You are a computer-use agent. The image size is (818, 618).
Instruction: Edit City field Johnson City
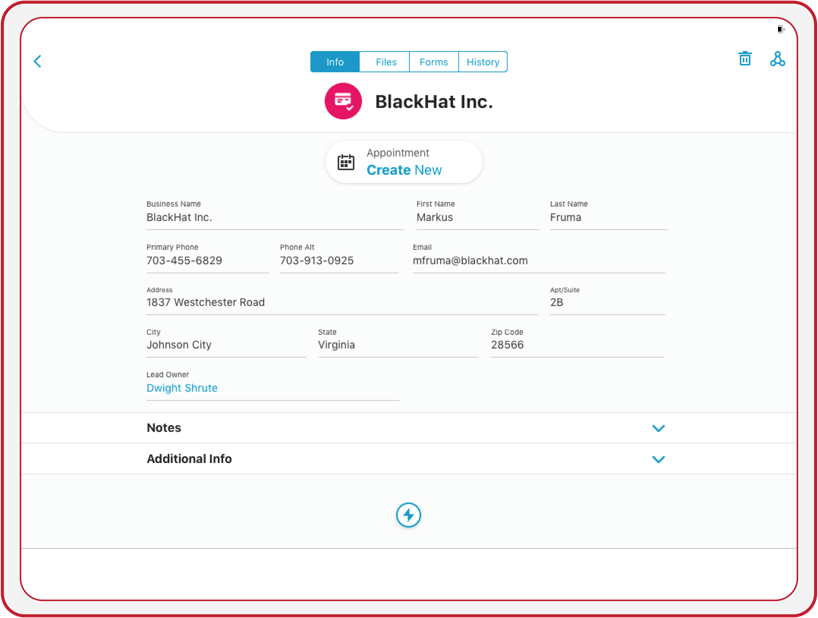[x=226, y=345]
